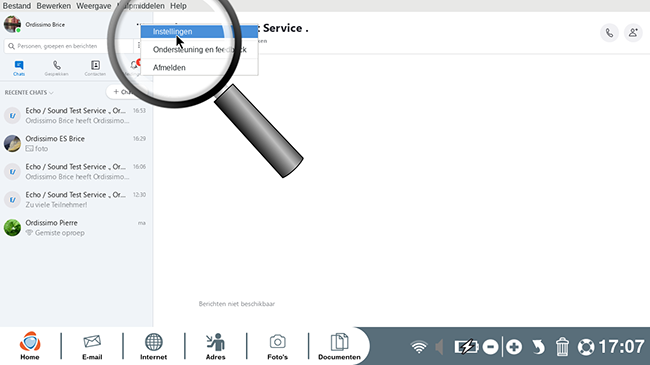This screenshot has height=365, width=650.
Task: Switch to the Gesprekken tab
Action: tap(56, 68)
